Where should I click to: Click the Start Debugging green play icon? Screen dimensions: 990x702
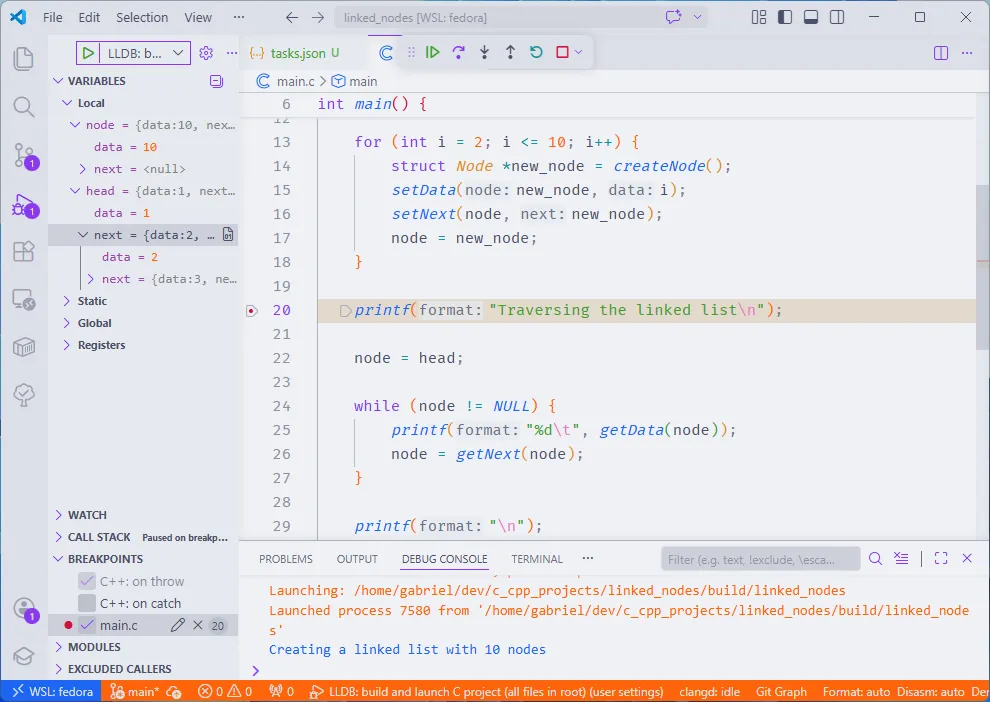[x=88, y=53]
